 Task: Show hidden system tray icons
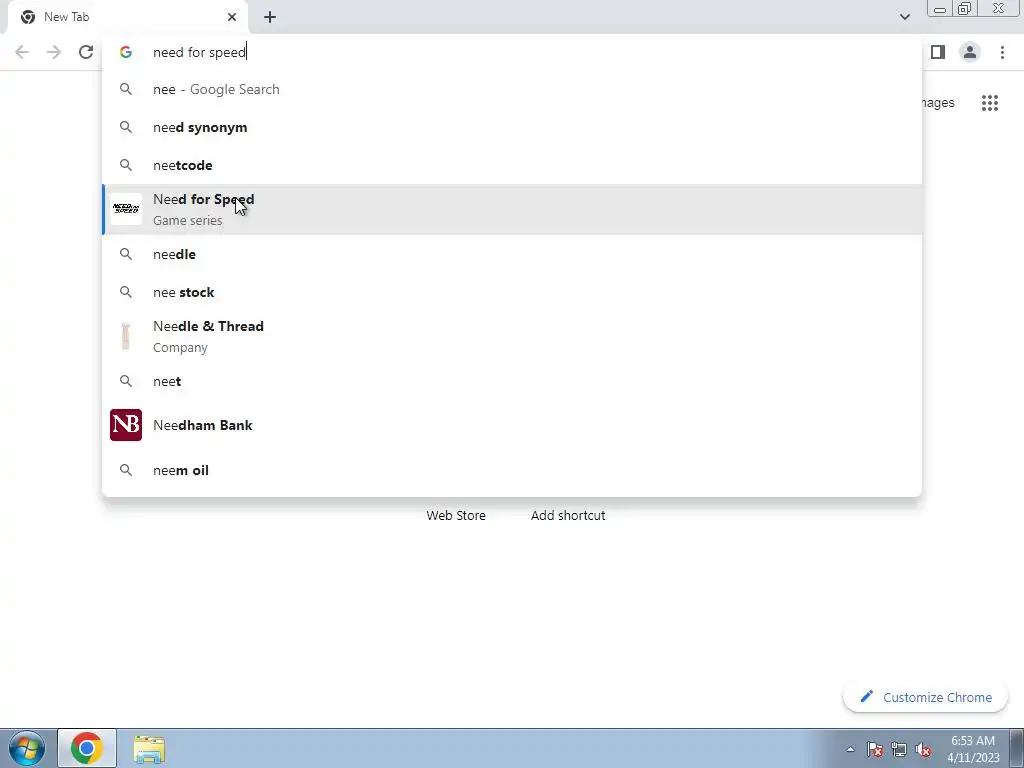pos(850,749)
